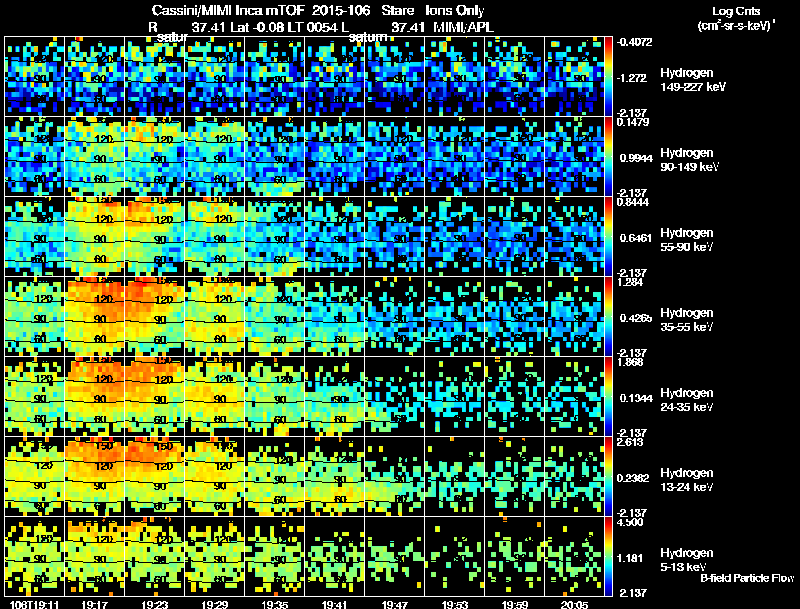Click the '(cm²-sr-s-keV)' units label
Screen dimensions: 800x609
point(735,26)
